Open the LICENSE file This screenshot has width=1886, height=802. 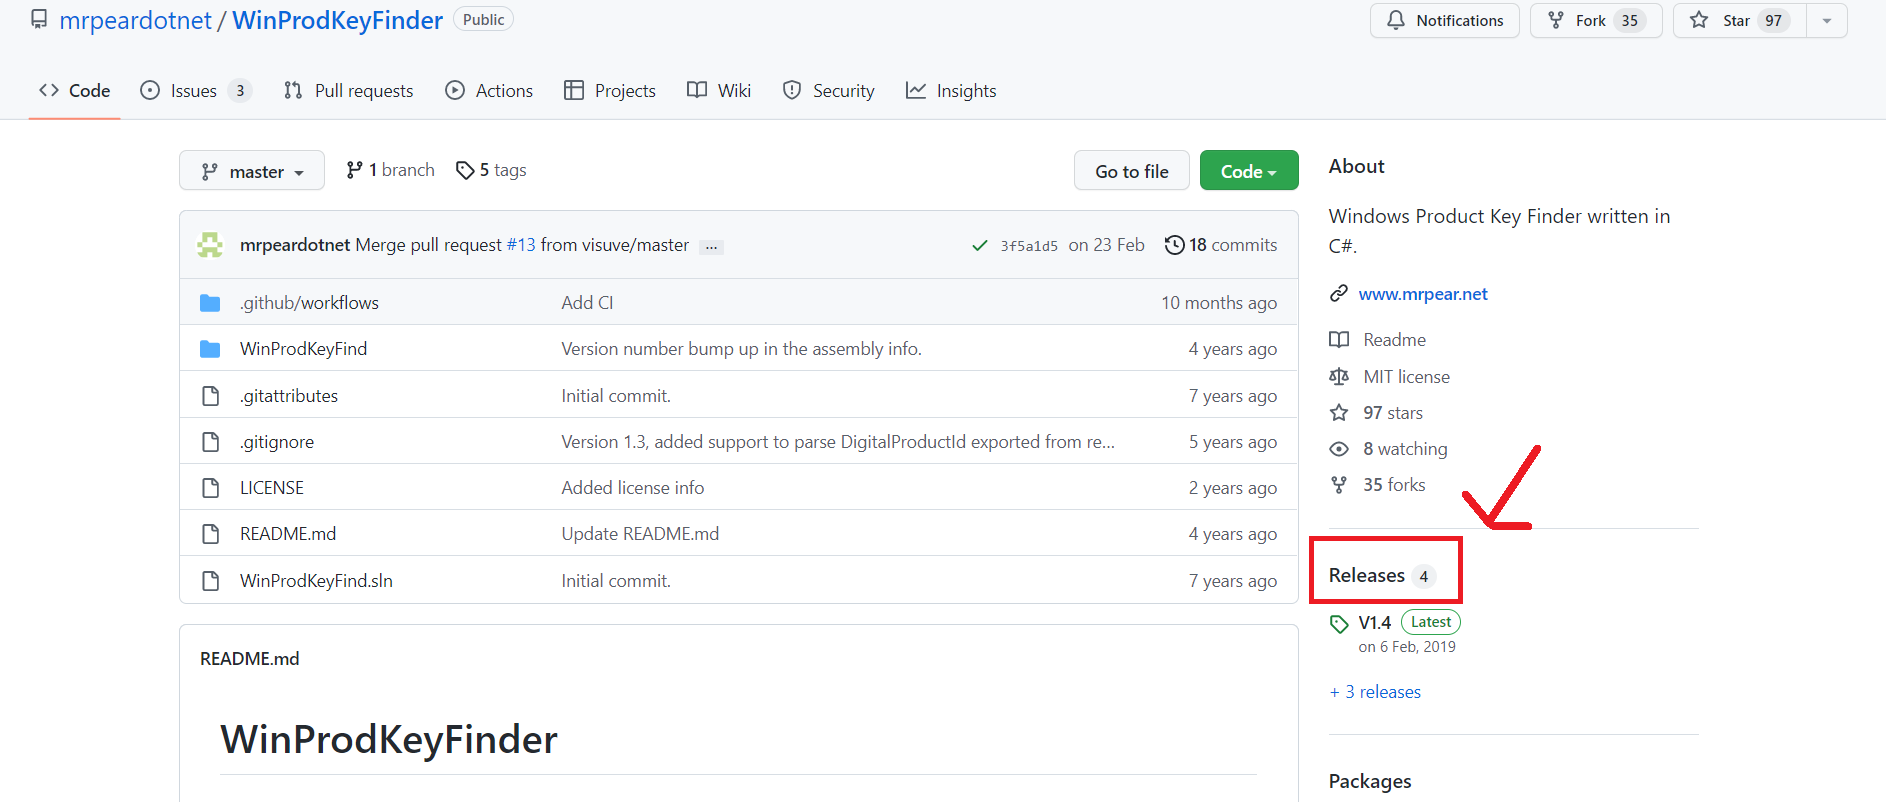click(x=272, y=488)
